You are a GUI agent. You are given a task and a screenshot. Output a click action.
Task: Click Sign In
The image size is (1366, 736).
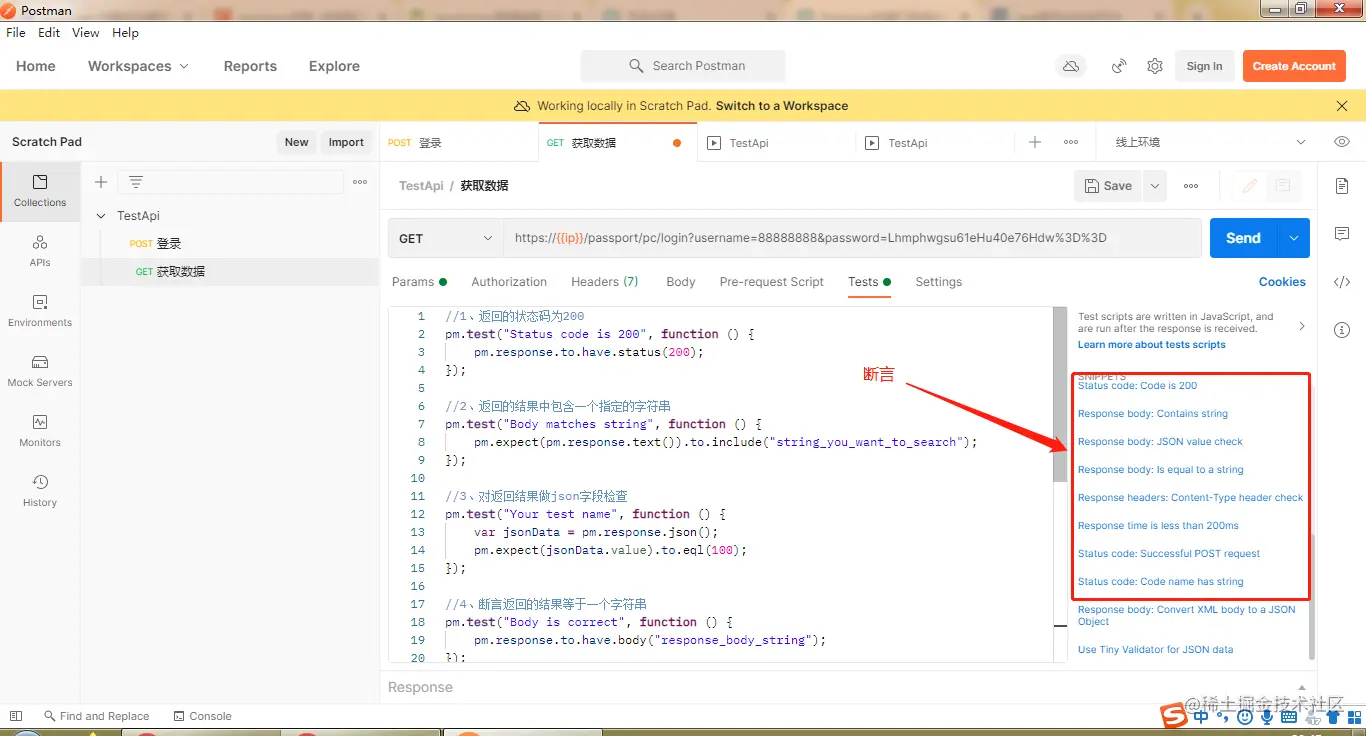1204,66
